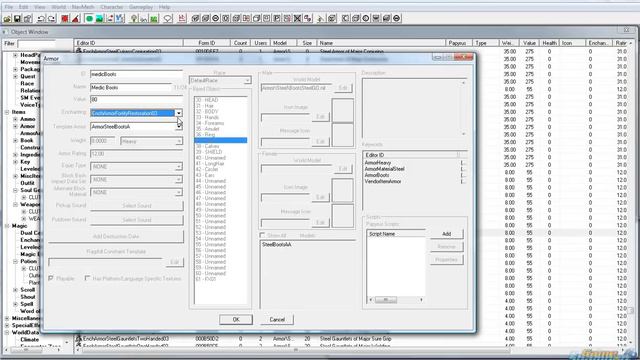The height and width of the screenshot is (360, 640).
Task: Click Select Sound for Pickup Sound
Action: click(136, 206)
